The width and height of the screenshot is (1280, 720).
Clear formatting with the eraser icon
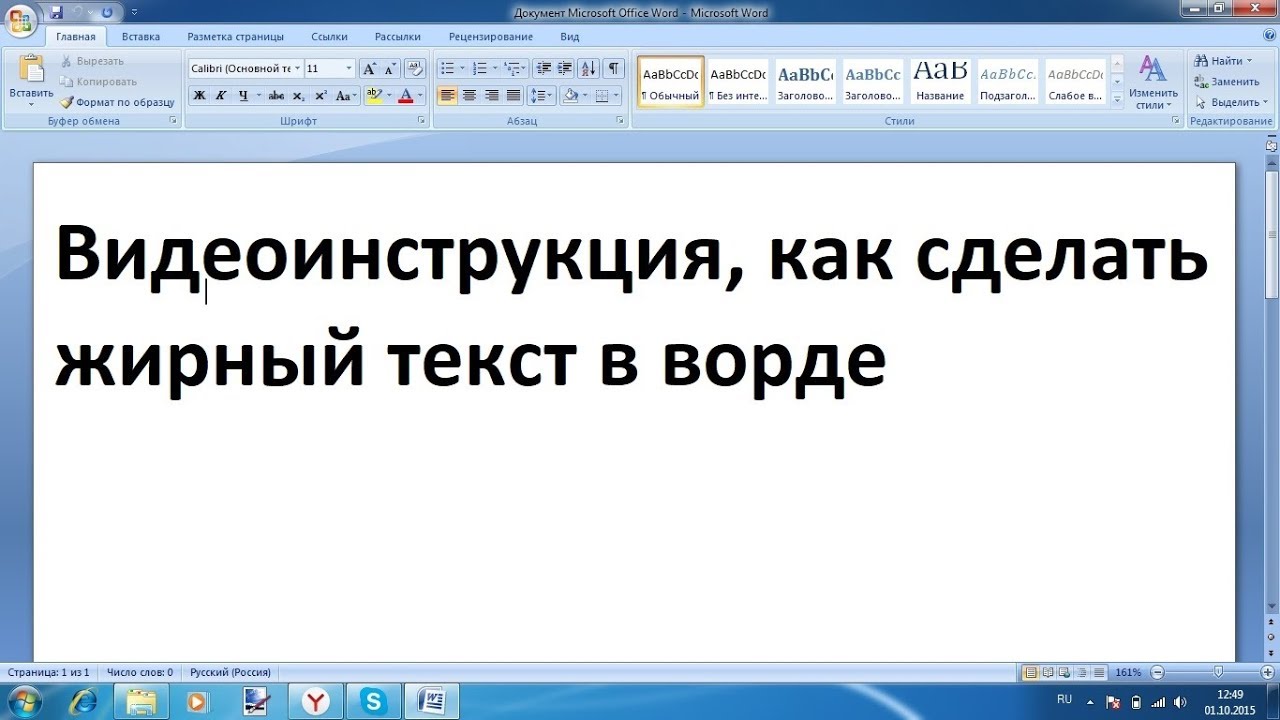tap(416, 69)
